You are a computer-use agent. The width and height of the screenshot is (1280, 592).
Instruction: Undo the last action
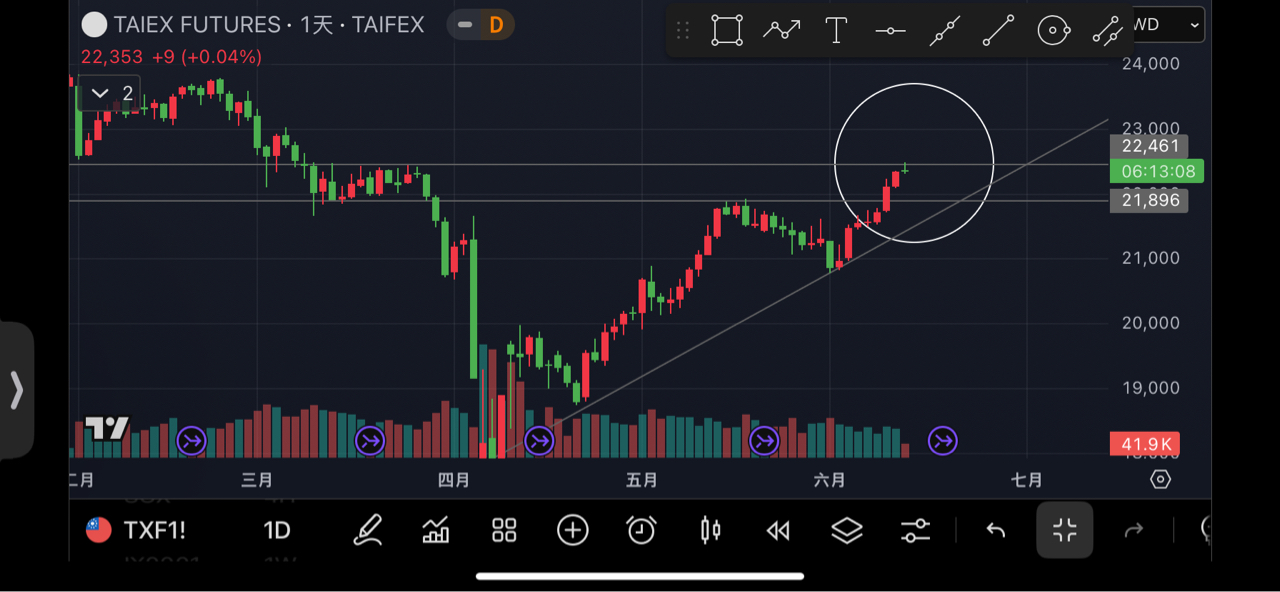click(995, 530)
